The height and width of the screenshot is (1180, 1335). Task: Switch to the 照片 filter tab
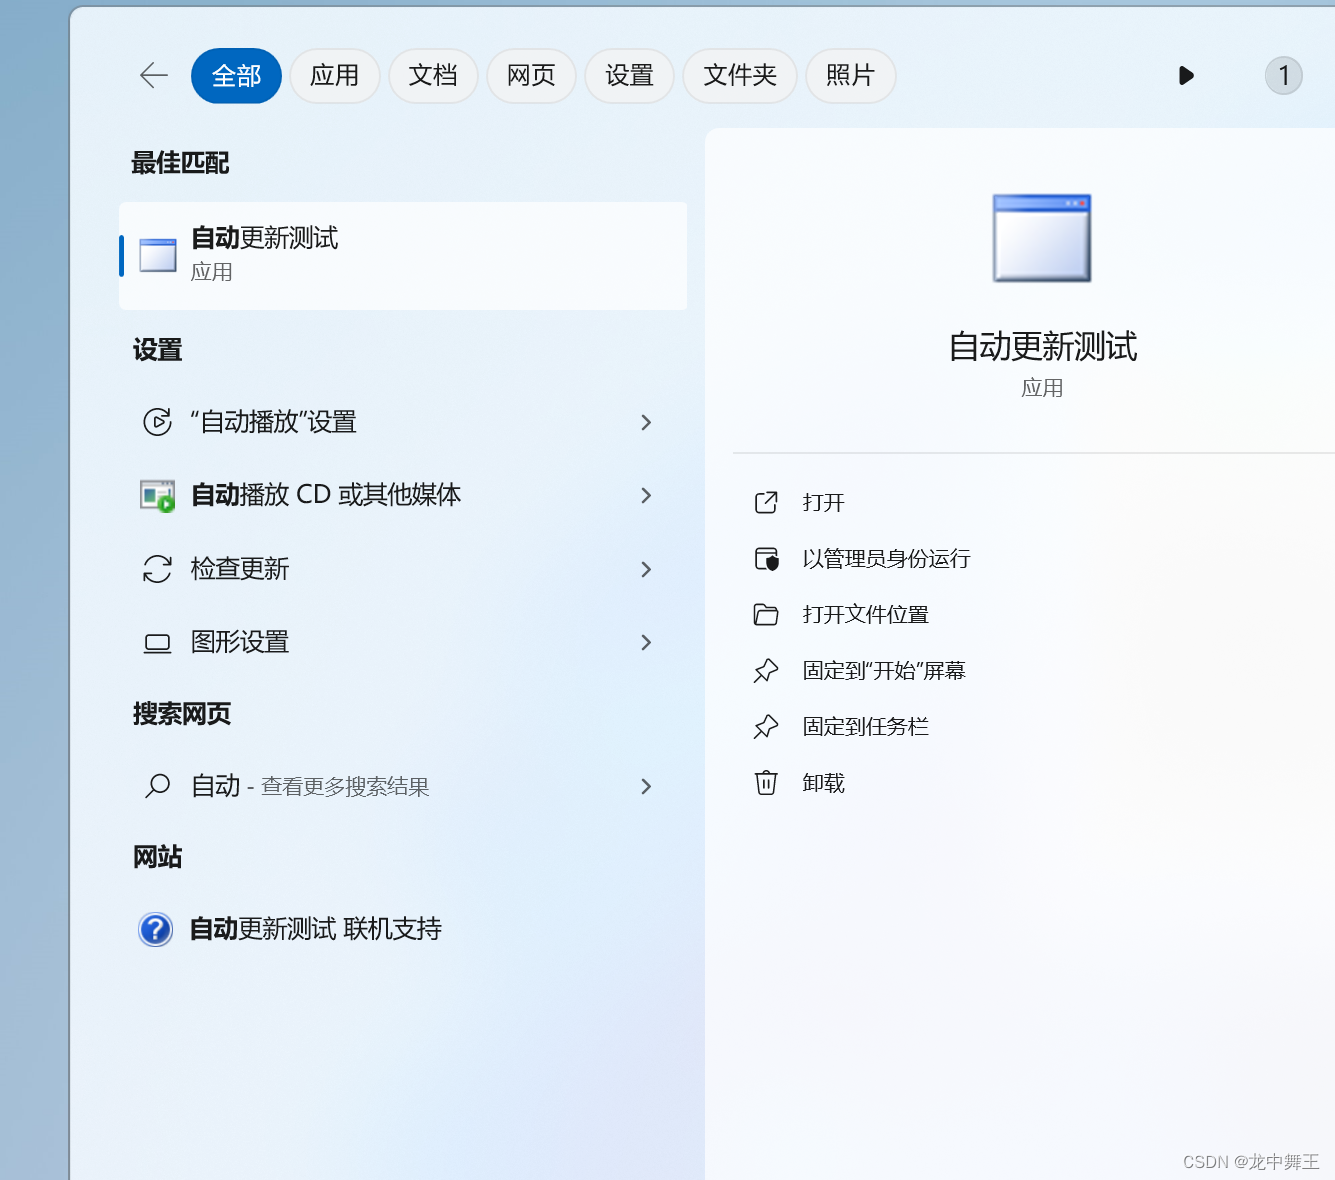click(850, 76)
